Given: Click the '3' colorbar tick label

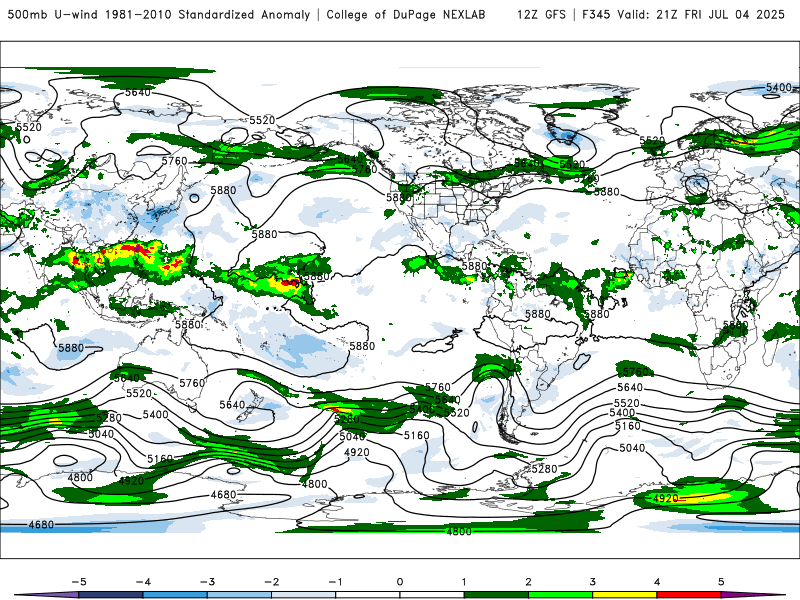Looking at the screenshot, I should point(593,582).
